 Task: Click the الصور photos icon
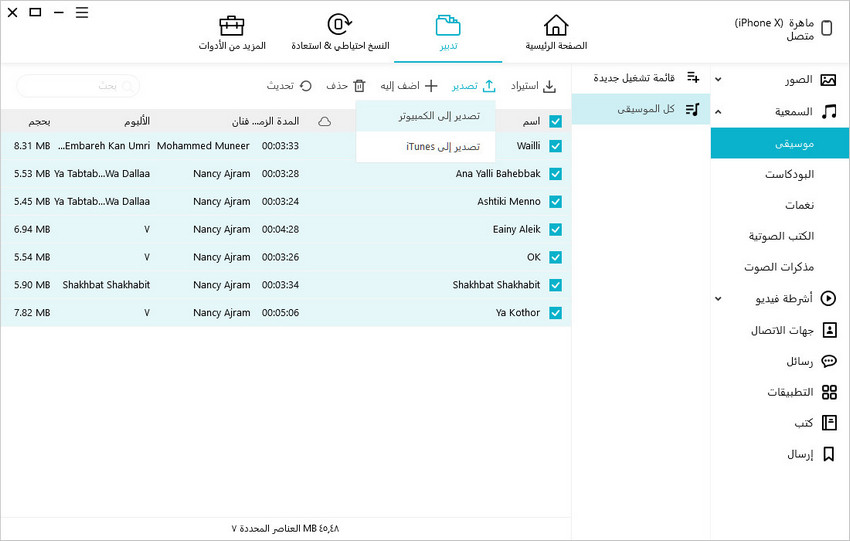pos(828,80)
